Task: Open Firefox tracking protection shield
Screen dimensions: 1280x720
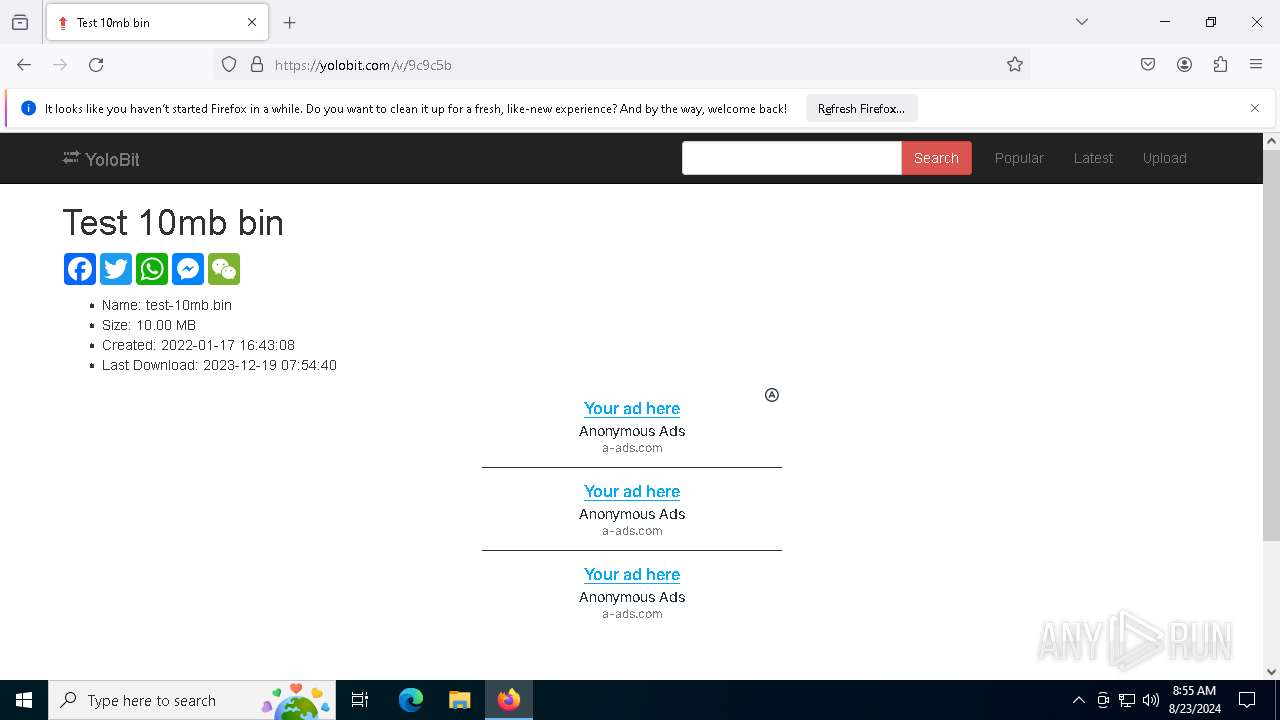Action: tap(229, 65)
